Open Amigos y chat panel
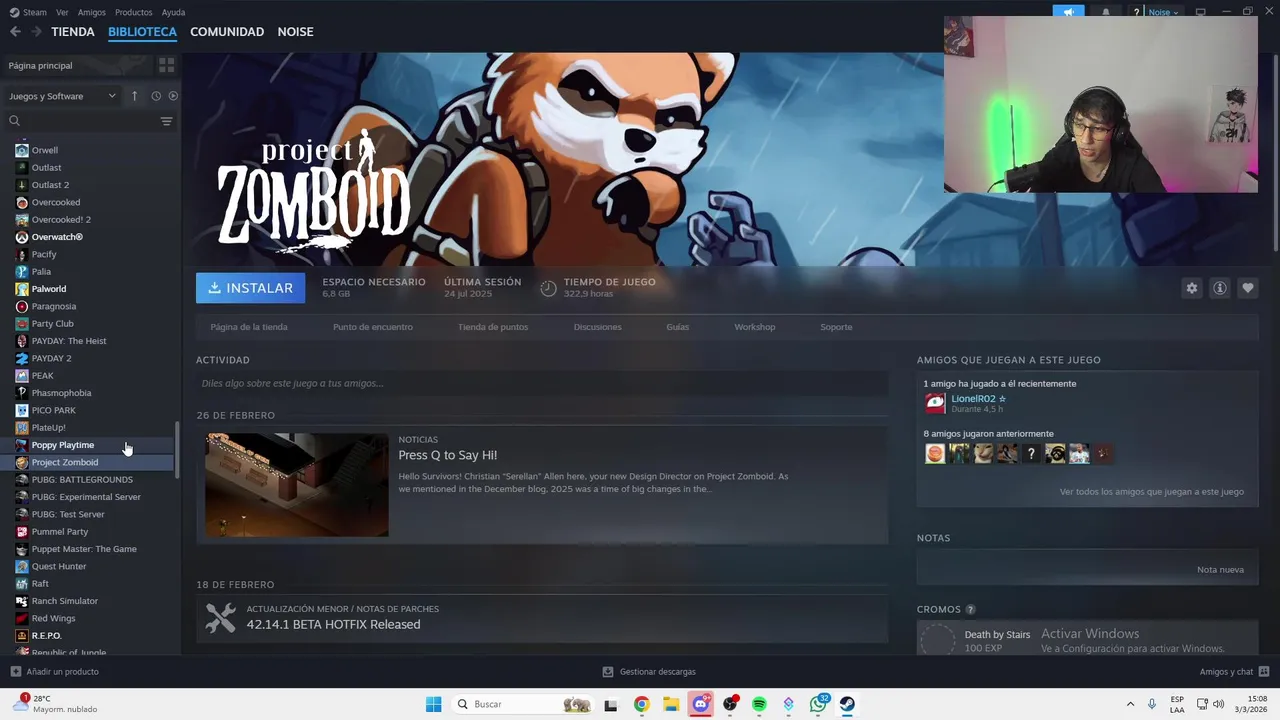This screenshot has width=1280, height=720. pyautogui.click(x=1234, y=672)
